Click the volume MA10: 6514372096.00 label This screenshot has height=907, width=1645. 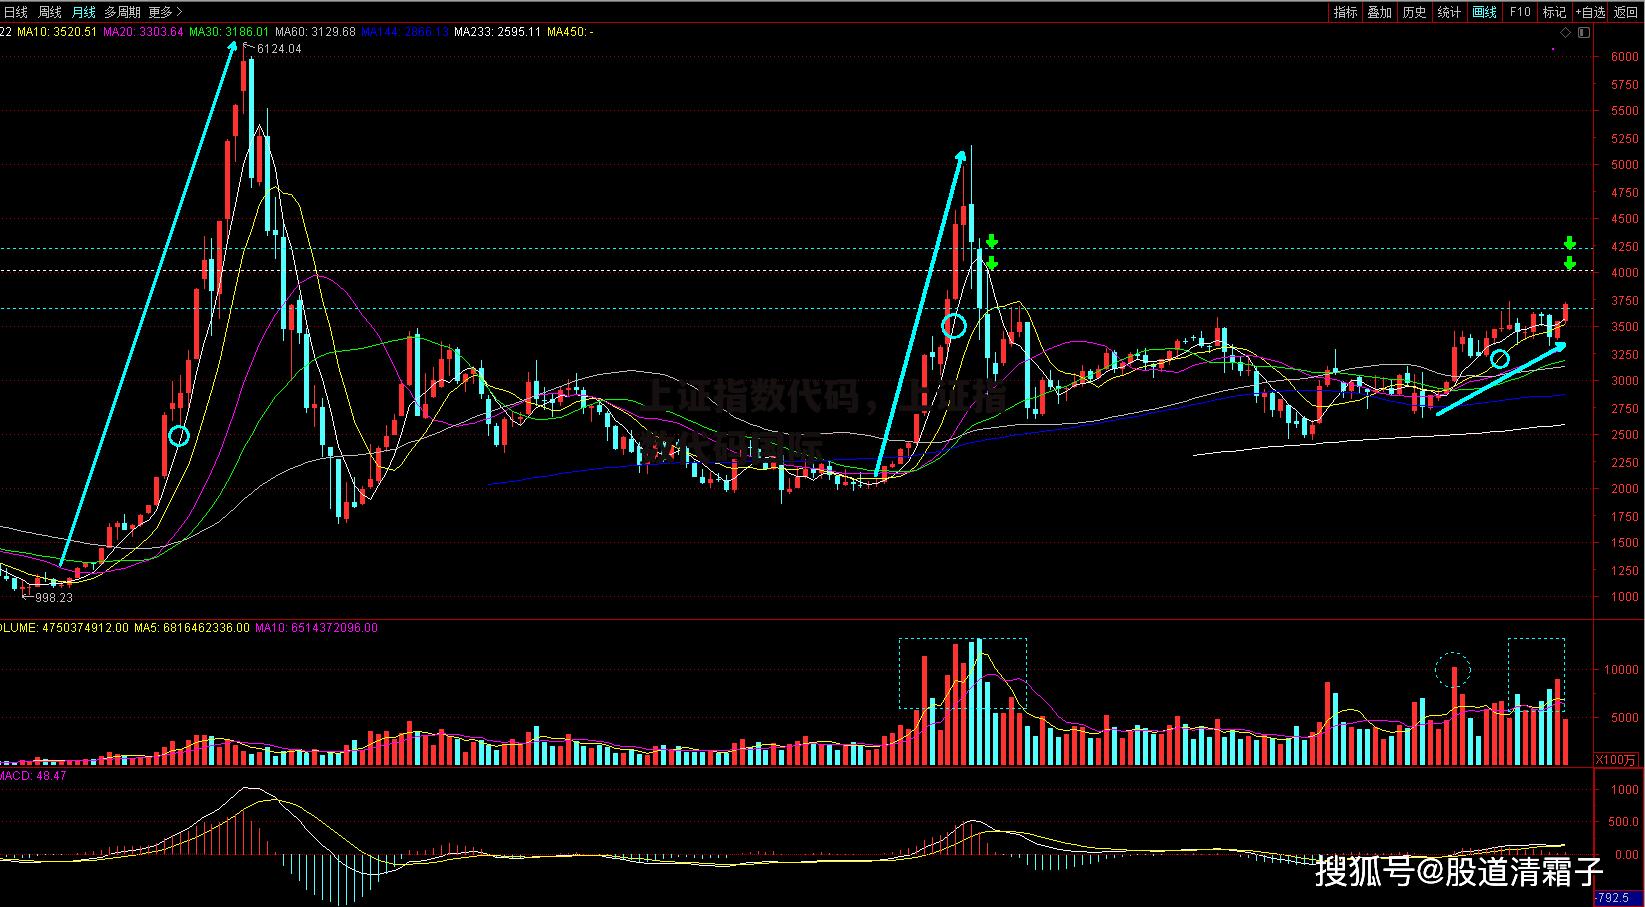pos(316,628)
